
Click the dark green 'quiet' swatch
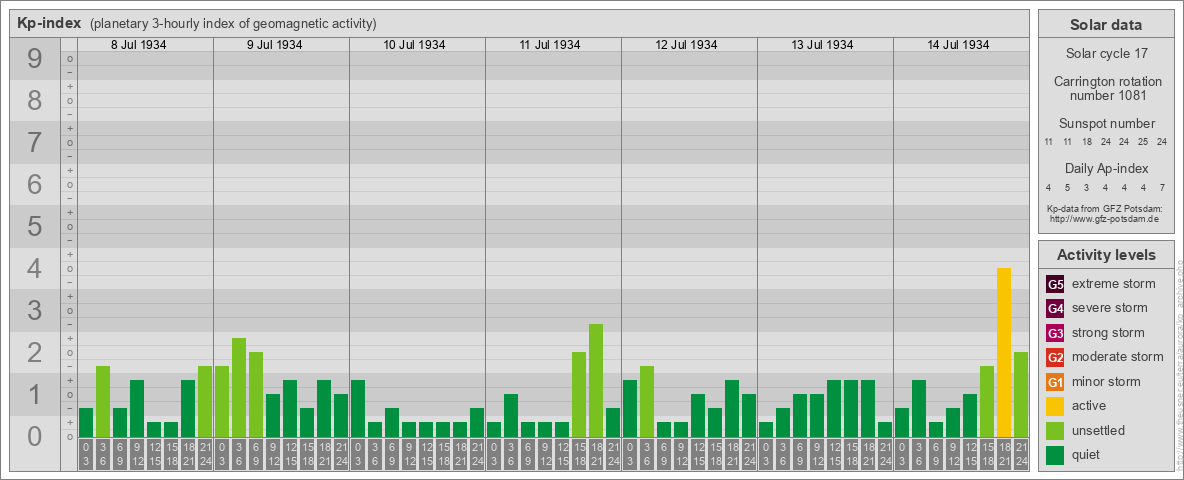pyautogui.click(x=1055, y=454)
